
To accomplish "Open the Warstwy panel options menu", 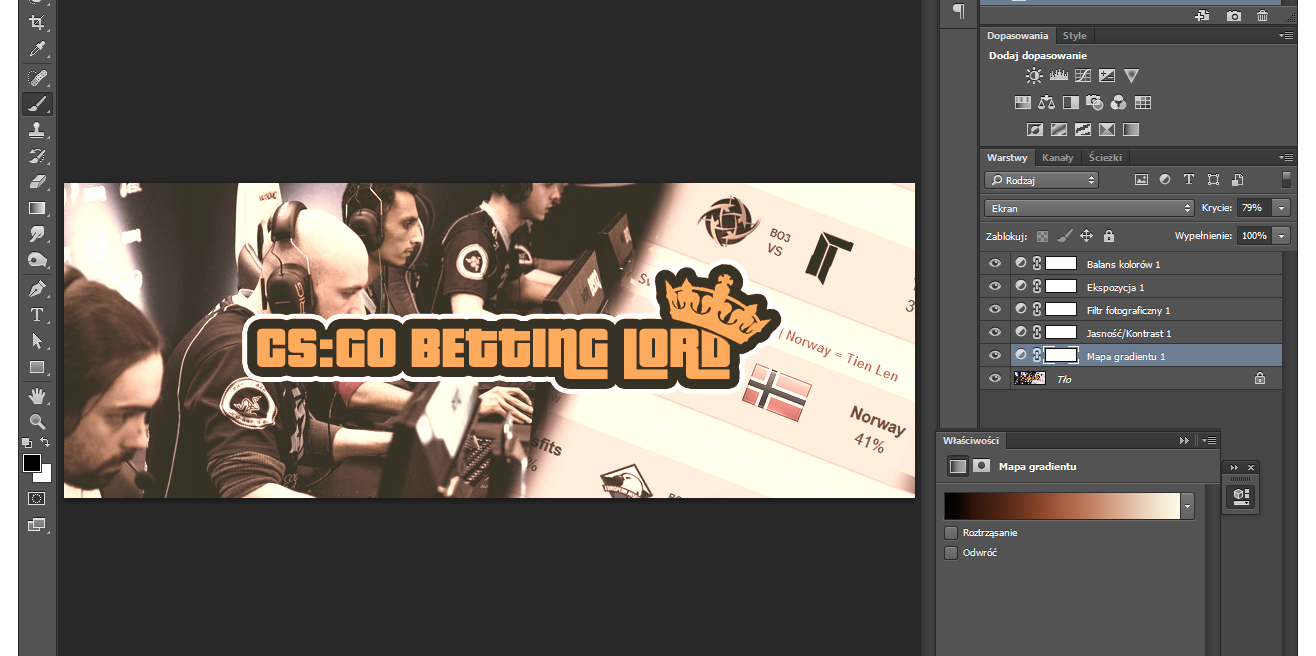I will coord(1286,157).
